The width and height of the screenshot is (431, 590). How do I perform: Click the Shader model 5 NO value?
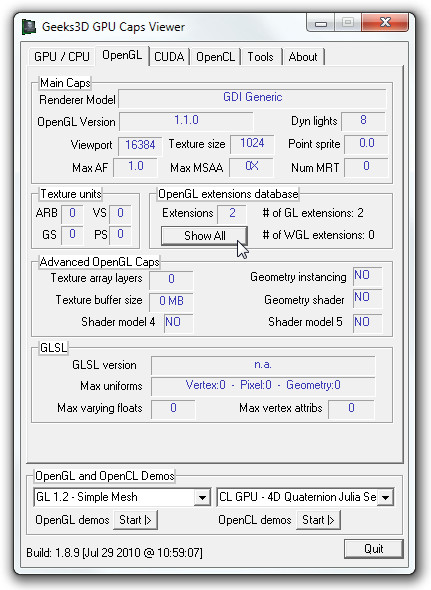coord(368,323)
